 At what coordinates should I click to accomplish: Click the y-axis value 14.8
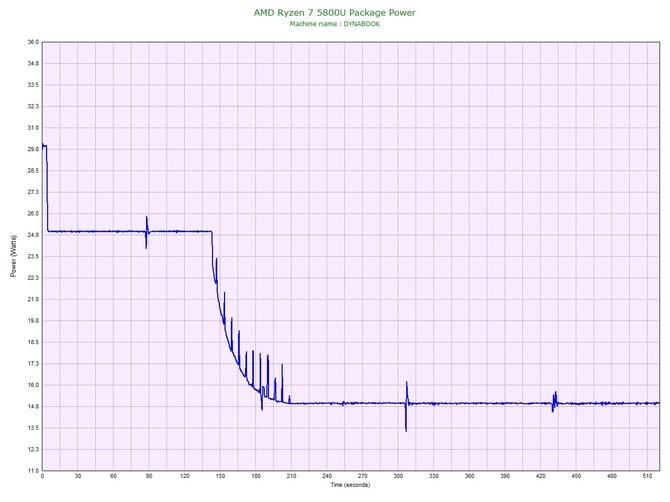click(33, 406)
